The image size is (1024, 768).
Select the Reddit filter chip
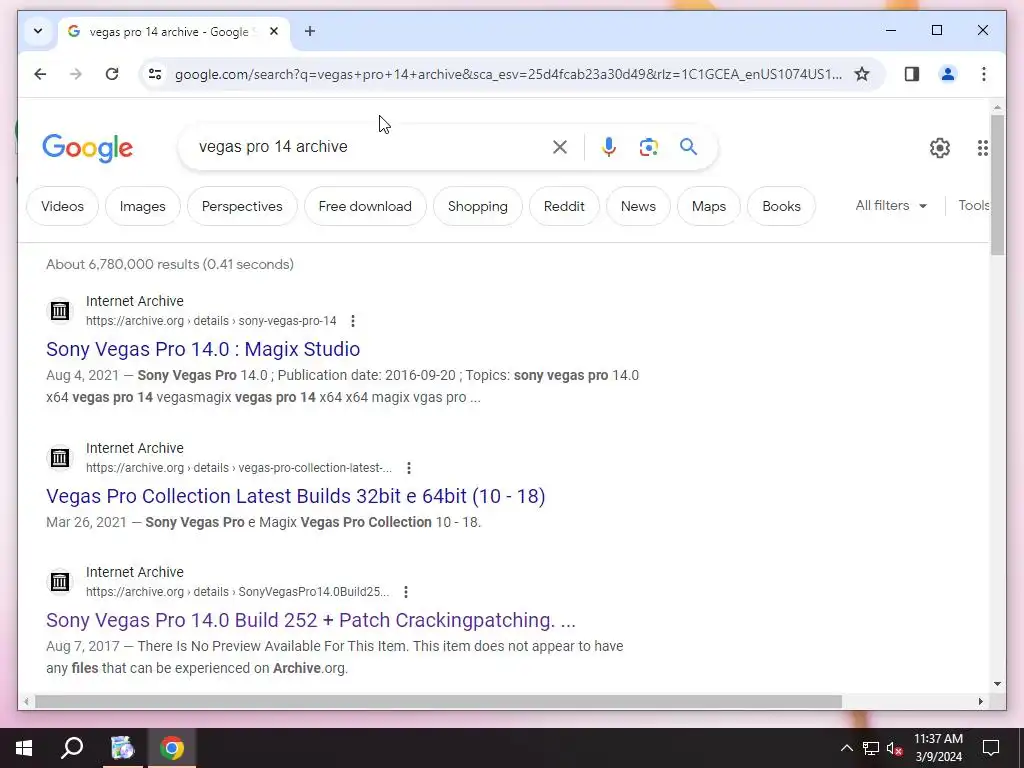(564, 206)
